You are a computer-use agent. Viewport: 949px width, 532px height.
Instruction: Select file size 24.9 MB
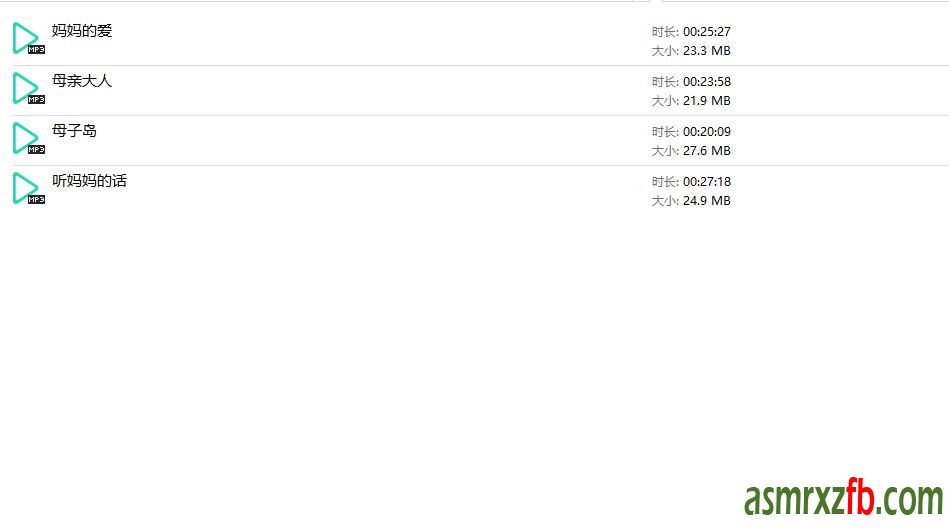tap(706, 201)
